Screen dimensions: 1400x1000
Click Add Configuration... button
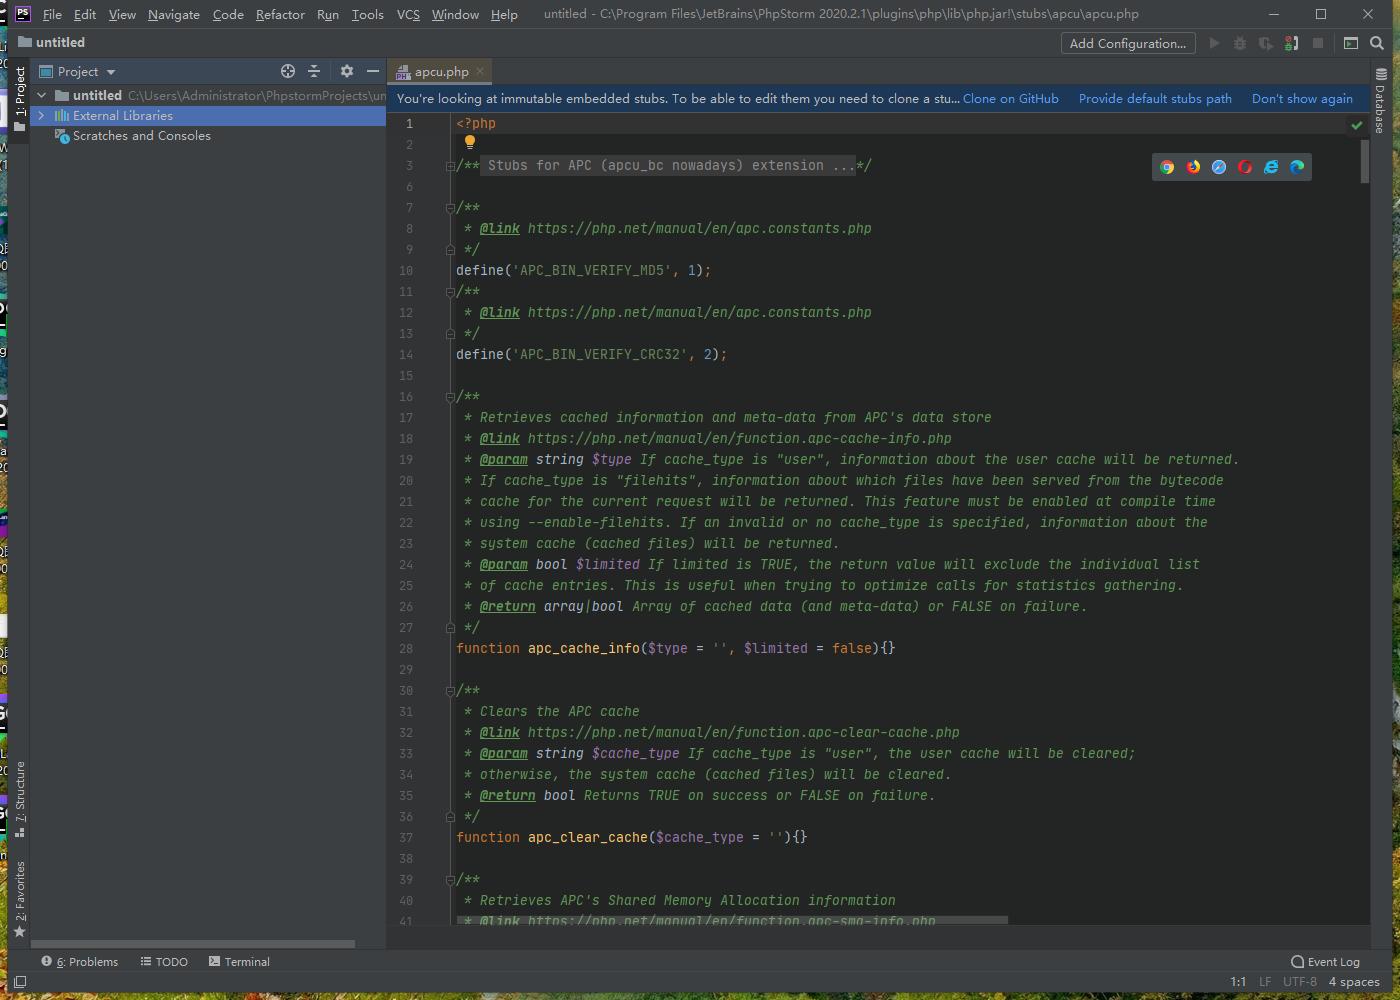pos(1127,43)
